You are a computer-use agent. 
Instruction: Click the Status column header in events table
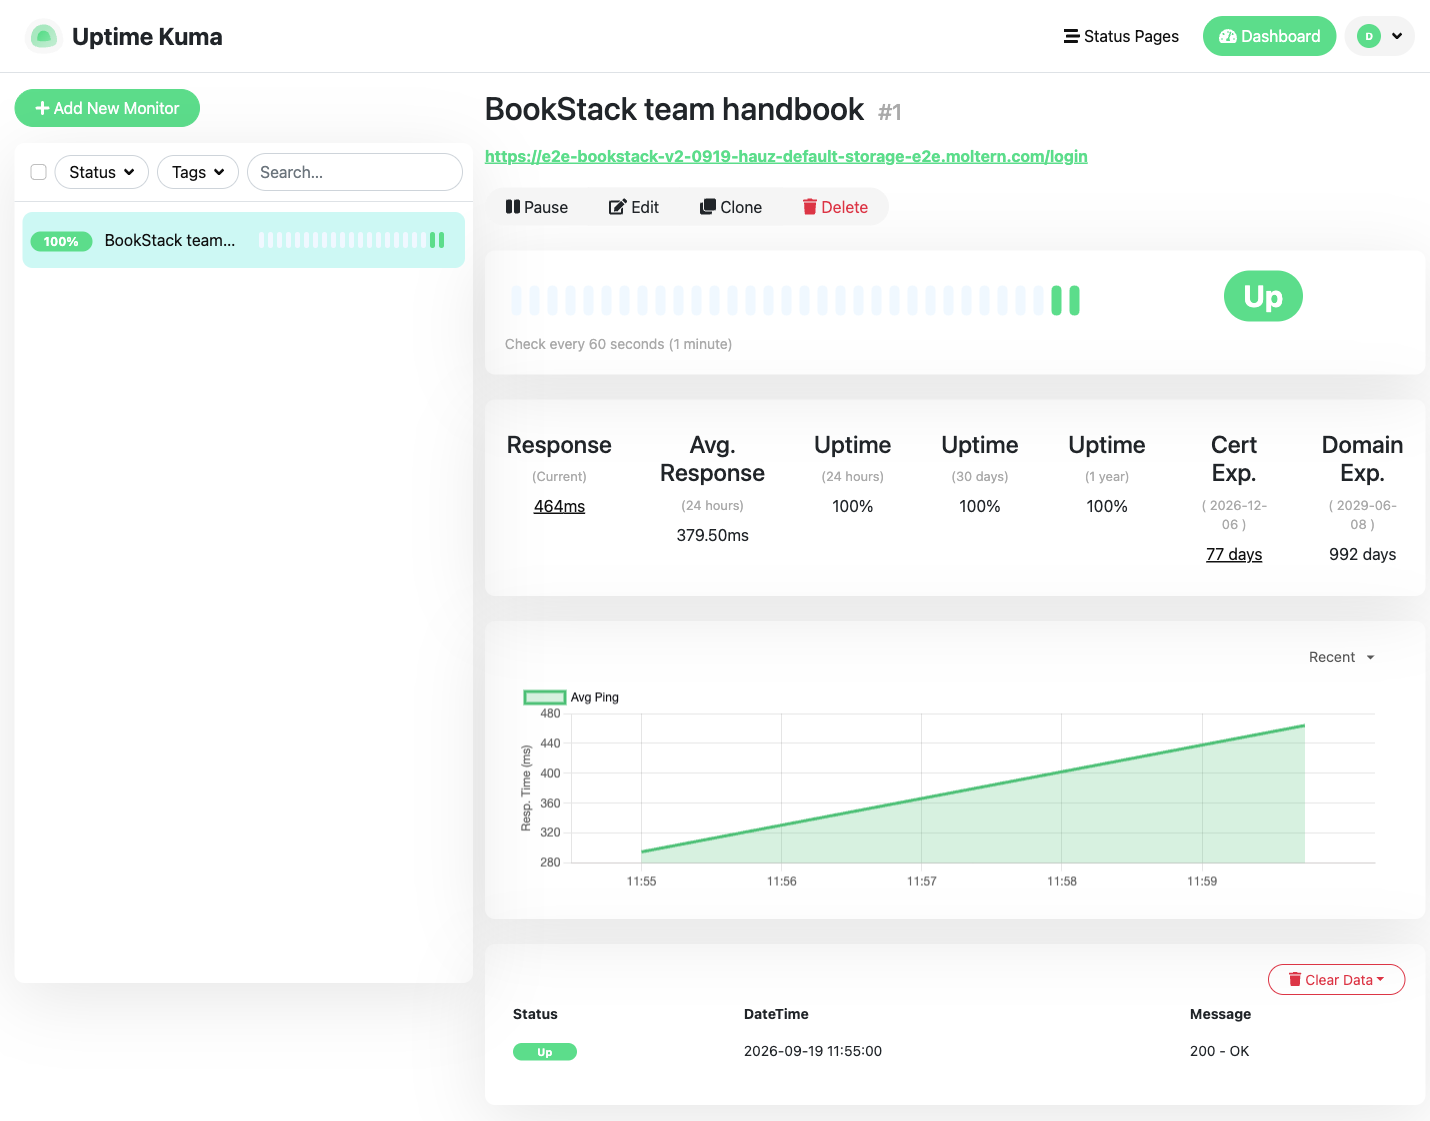535,1014
